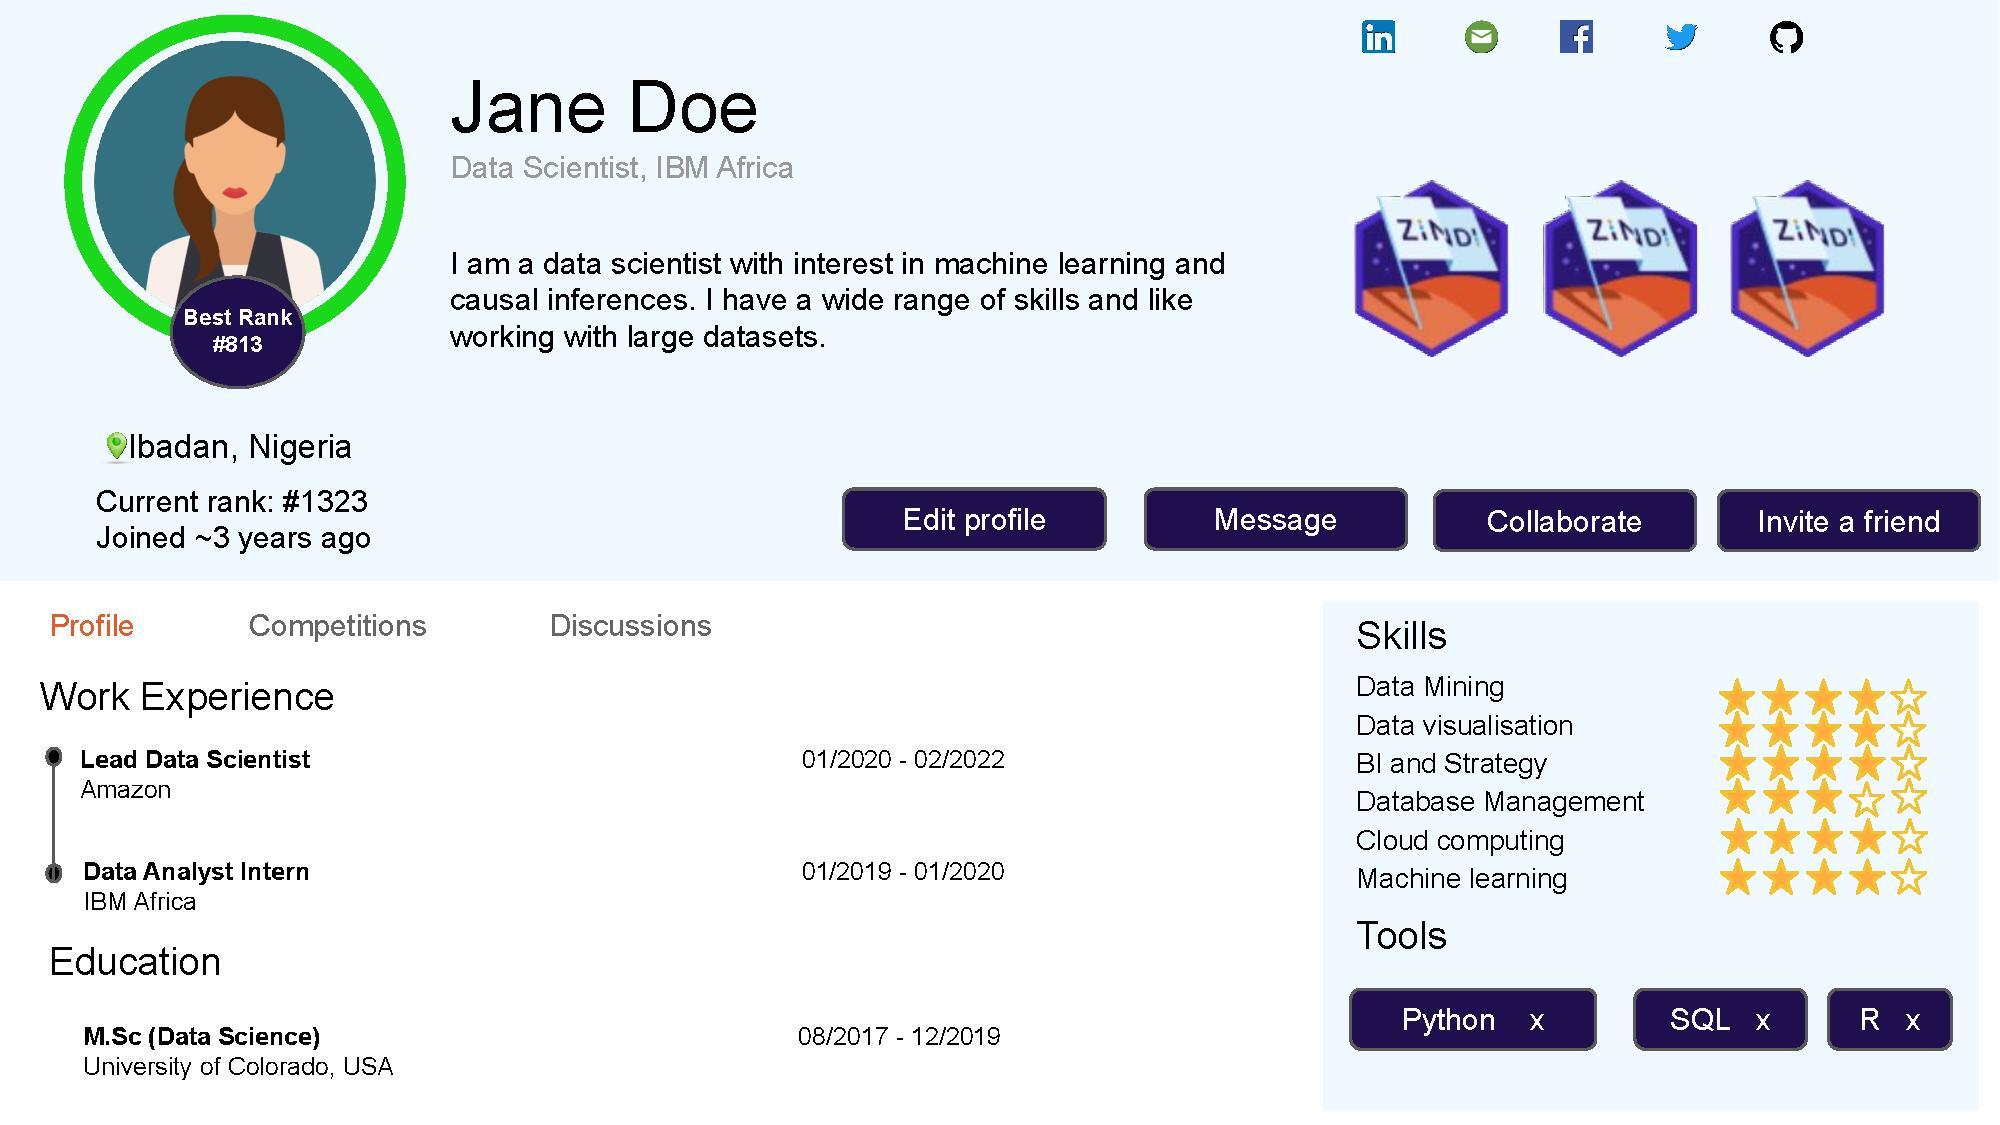
Task: Click the location pin icon near Ibadan
Action: (116, 446)
